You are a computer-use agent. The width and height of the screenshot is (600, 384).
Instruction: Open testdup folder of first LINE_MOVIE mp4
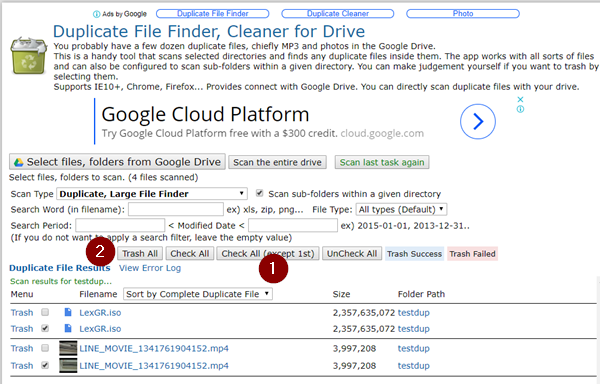414,349
